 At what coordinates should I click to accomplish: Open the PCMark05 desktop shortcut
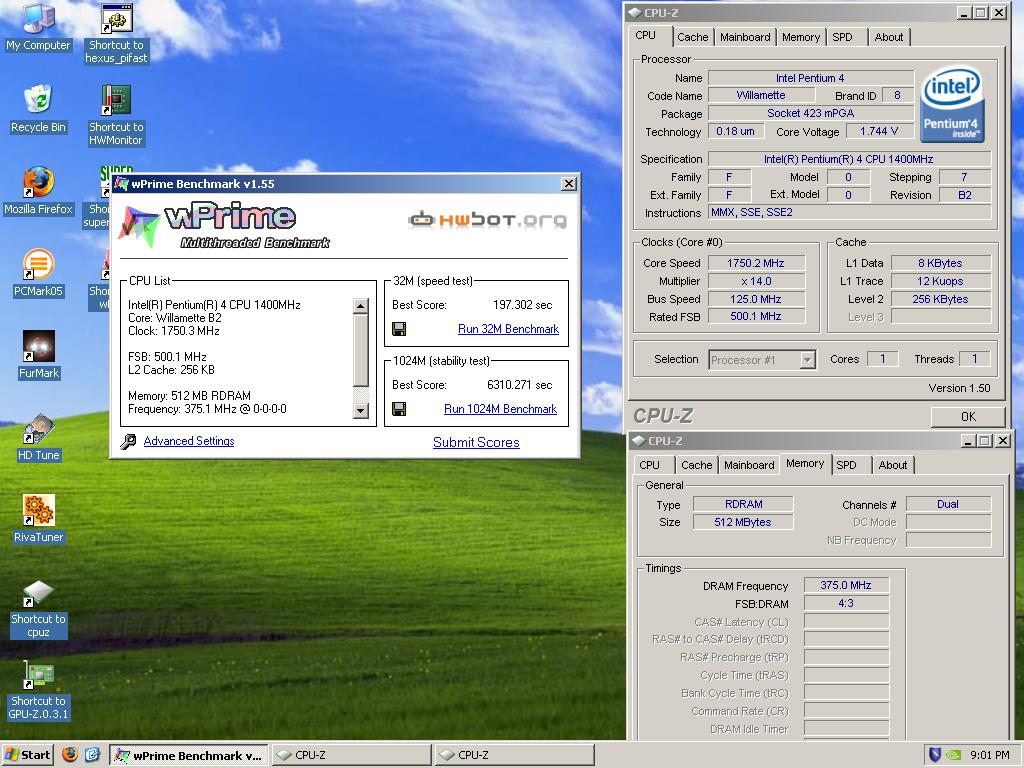pos(38,273)
